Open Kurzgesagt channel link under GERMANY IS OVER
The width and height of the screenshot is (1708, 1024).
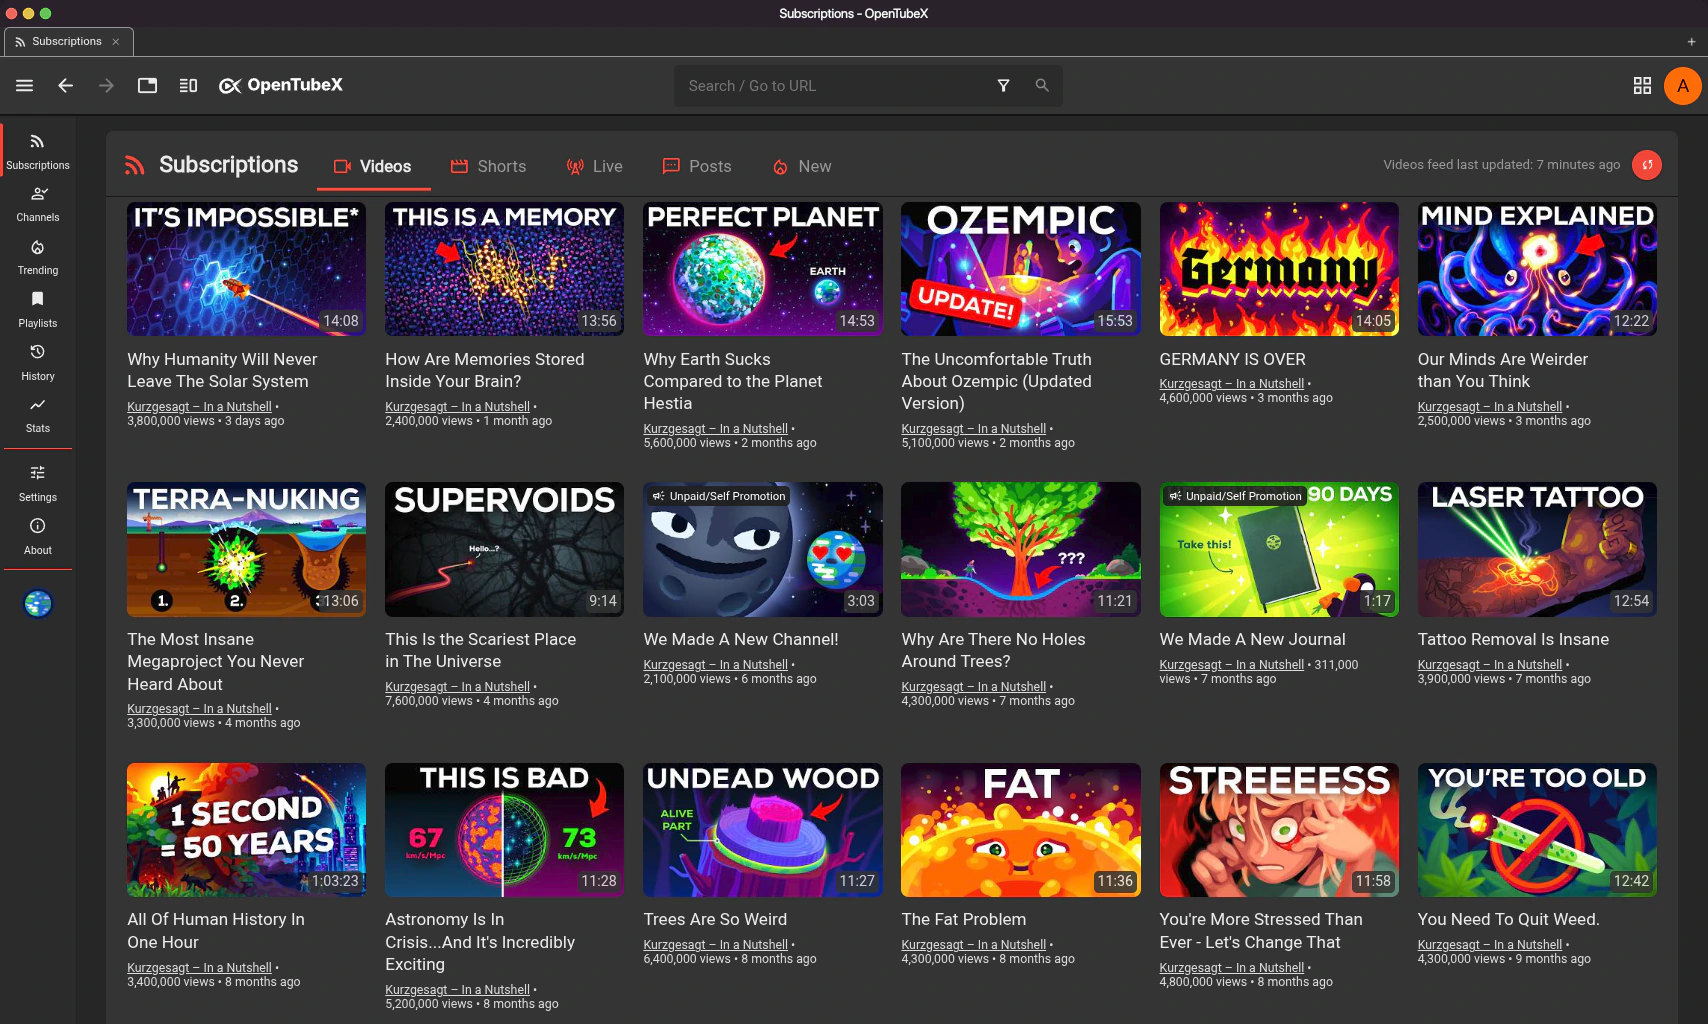click(x=1232, y=384)
